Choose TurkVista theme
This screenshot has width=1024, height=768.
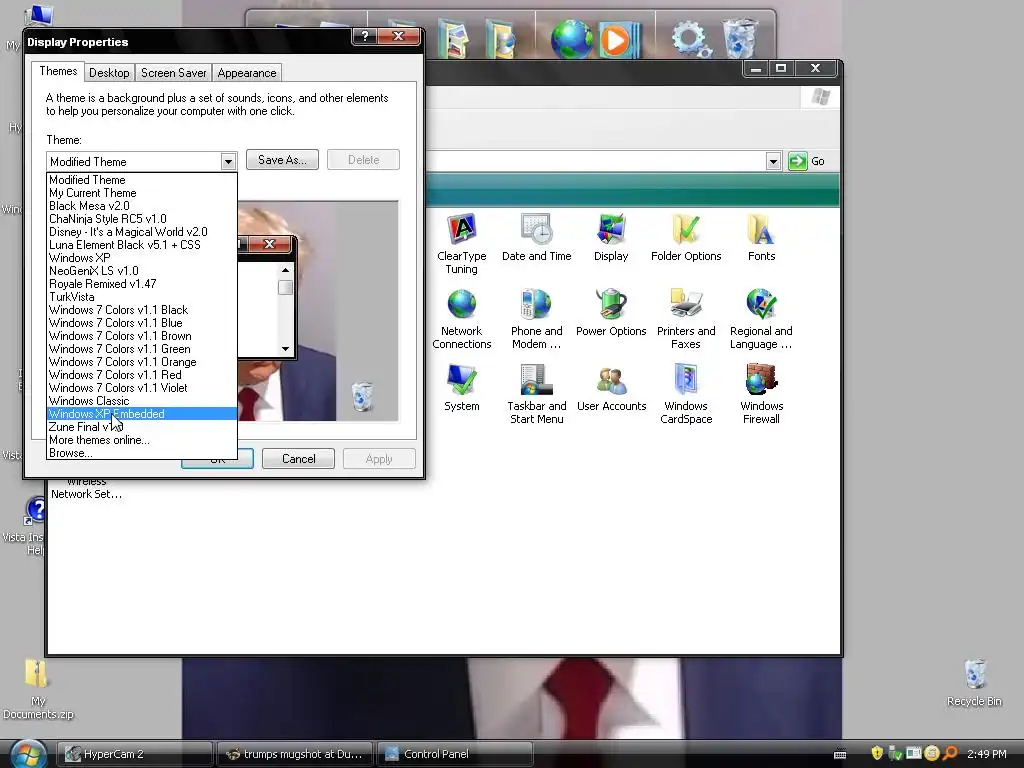(x=142, y=297)
